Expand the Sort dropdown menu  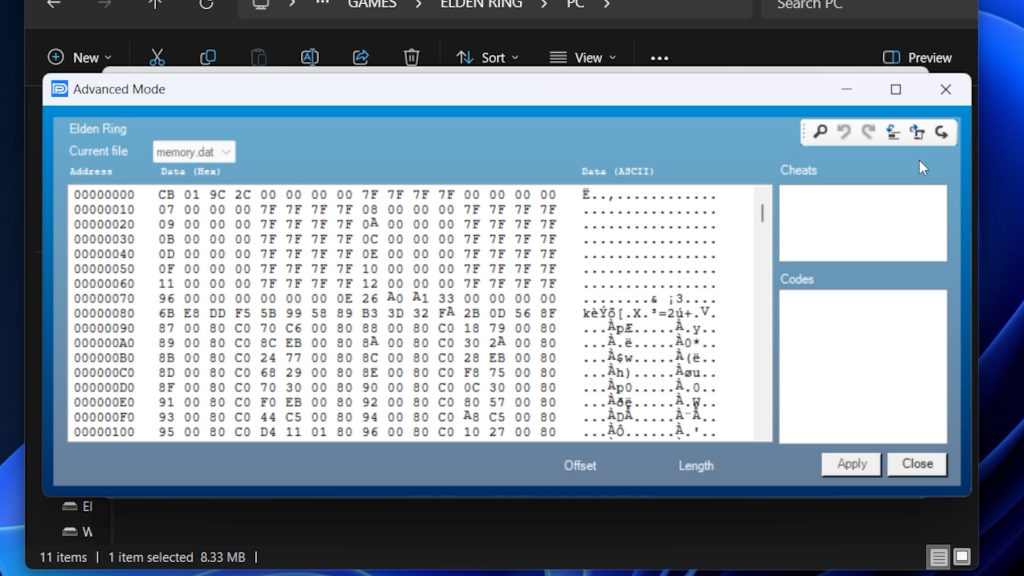(x=488, y=58)
